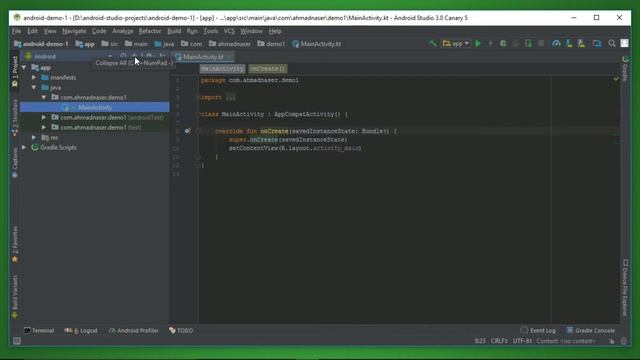This screenshot has height=360, width=640.
Task: Open the Code menu
Action: [99, 31]
